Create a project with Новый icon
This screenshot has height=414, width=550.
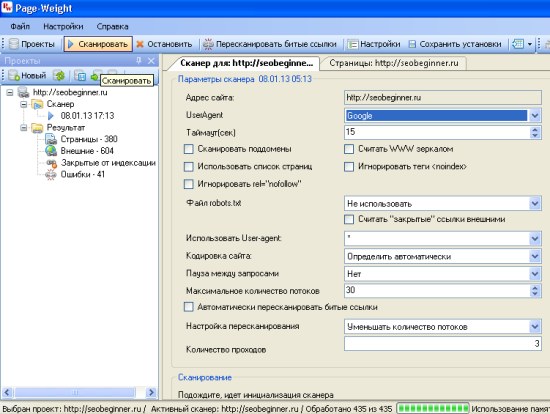point(14,75)
